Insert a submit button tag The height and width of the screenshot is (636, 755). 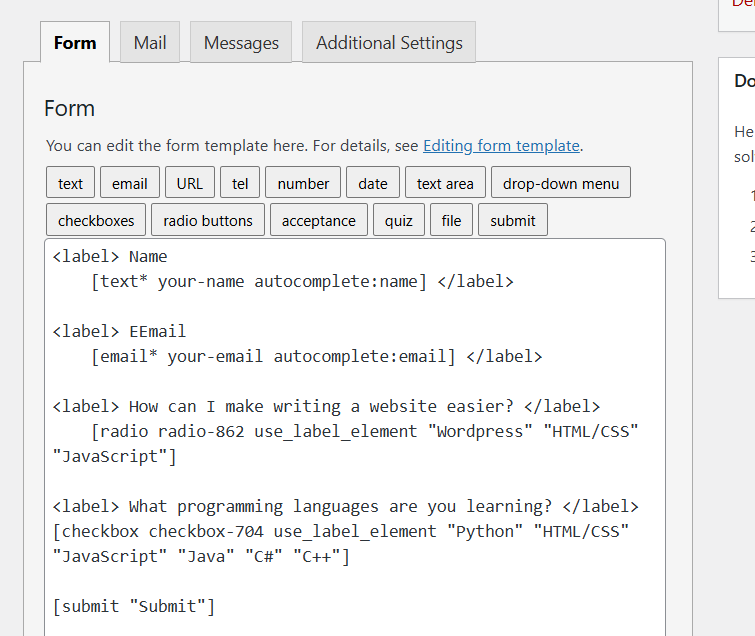pos(513,220)
